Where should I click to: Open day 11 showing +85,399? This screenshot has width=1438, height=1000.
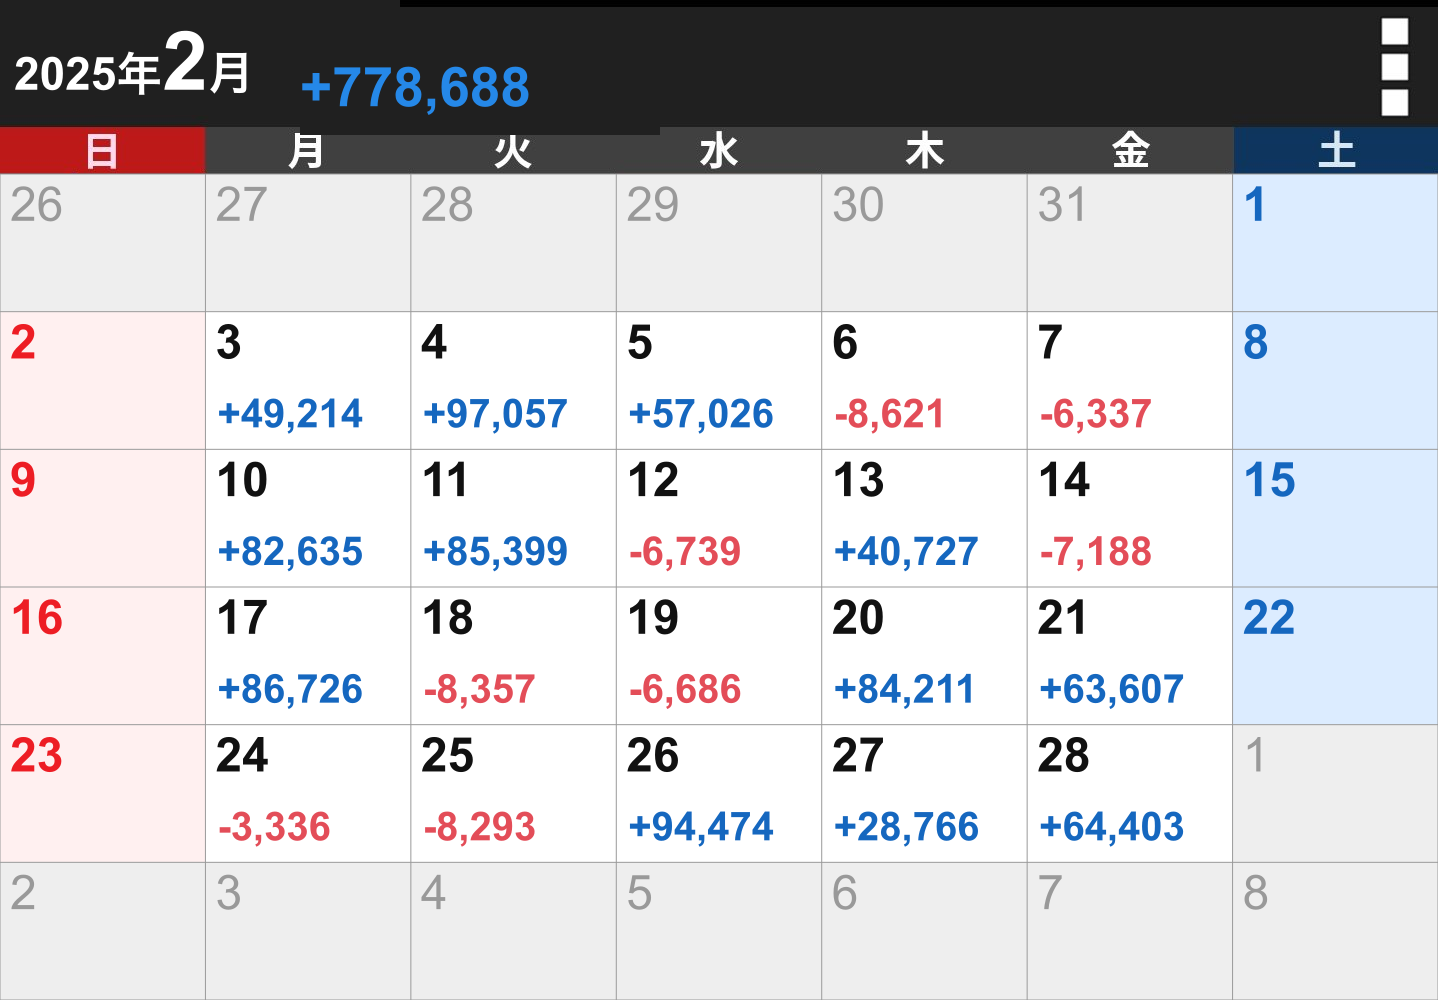(x=514, y=518)
